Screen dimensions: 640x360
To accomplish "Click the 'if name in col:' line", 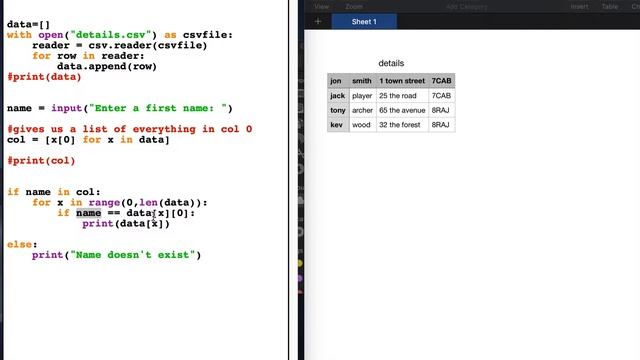I will point(53,192).
